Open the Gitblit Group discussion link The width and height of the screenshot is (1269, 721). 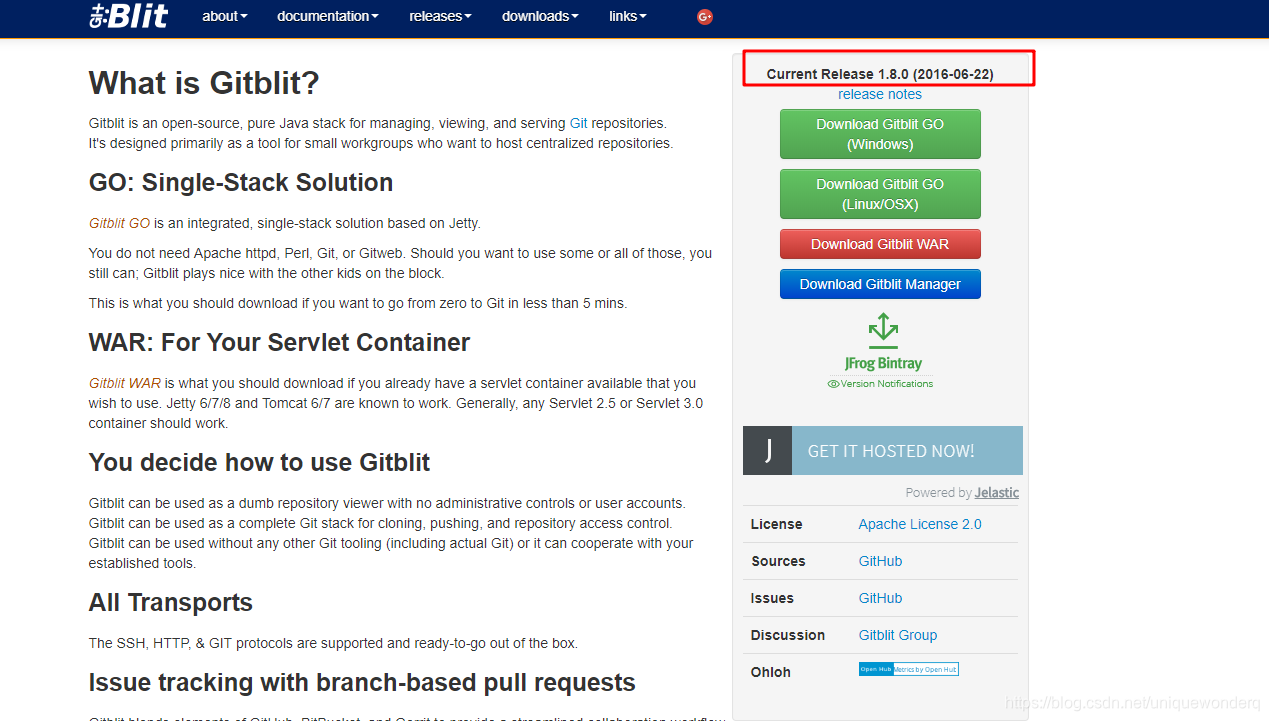tap(898, 635)
